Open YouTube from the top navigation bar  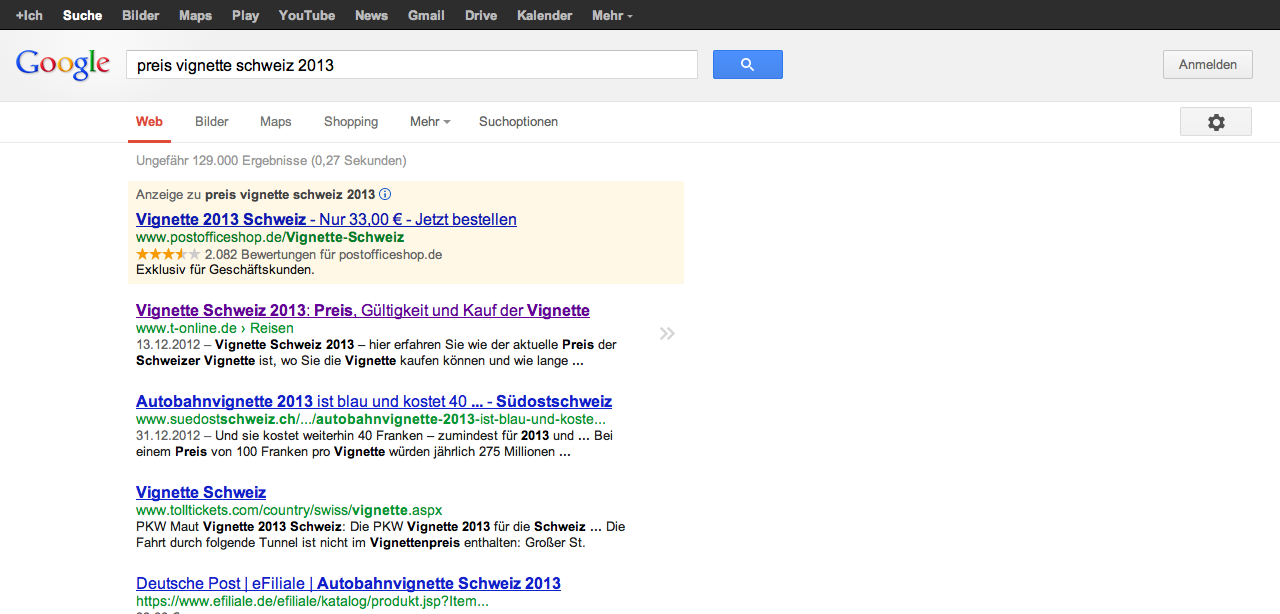tap(306, 15)
